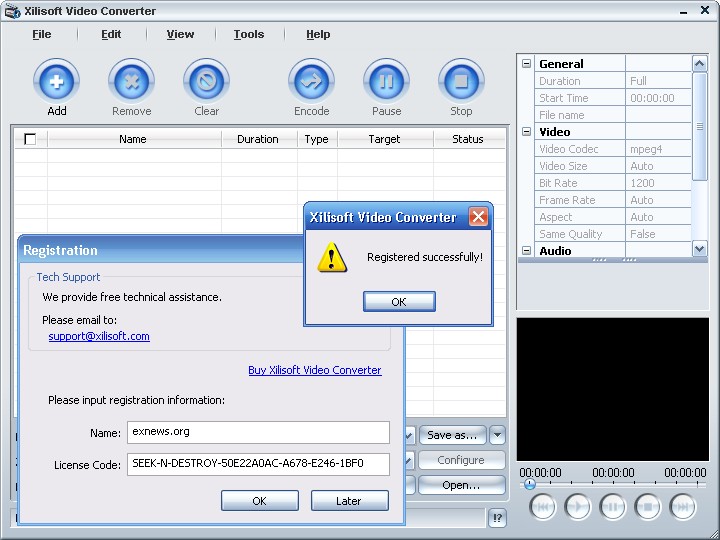Click the Name input field in Registration
Viewport: 720px width, 540px height.
coord(258,432)
